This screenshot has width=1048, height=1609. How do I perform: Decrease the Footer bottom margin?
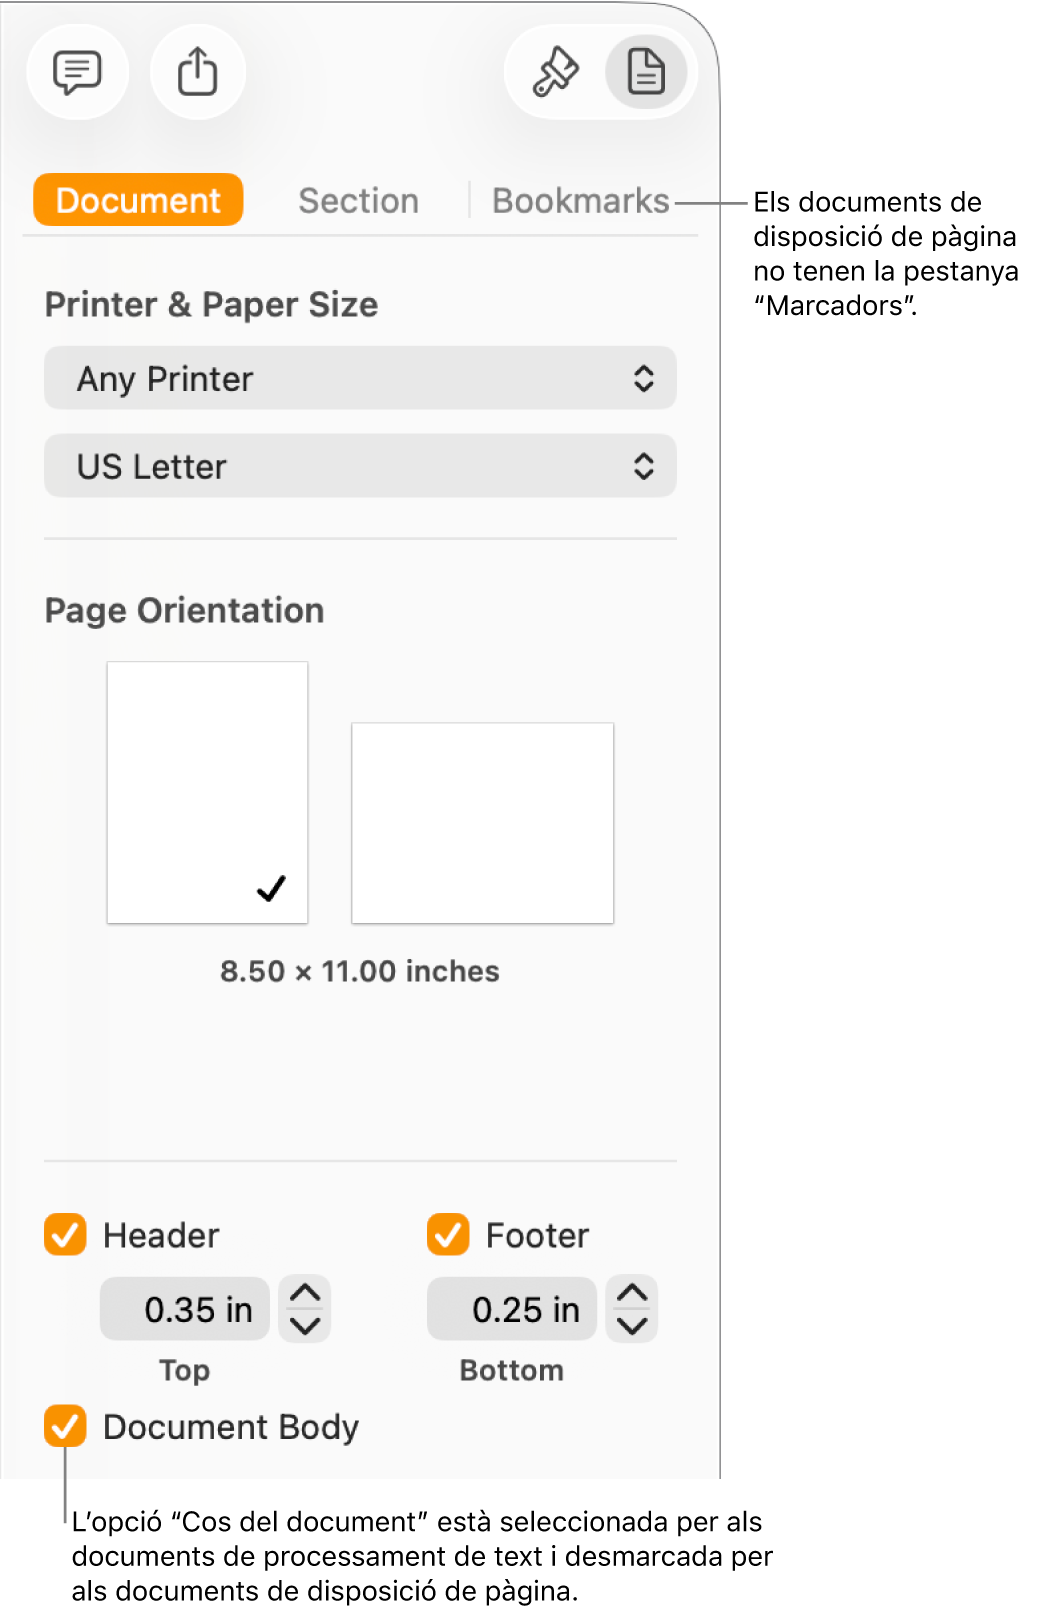[x=632, y=1326]
